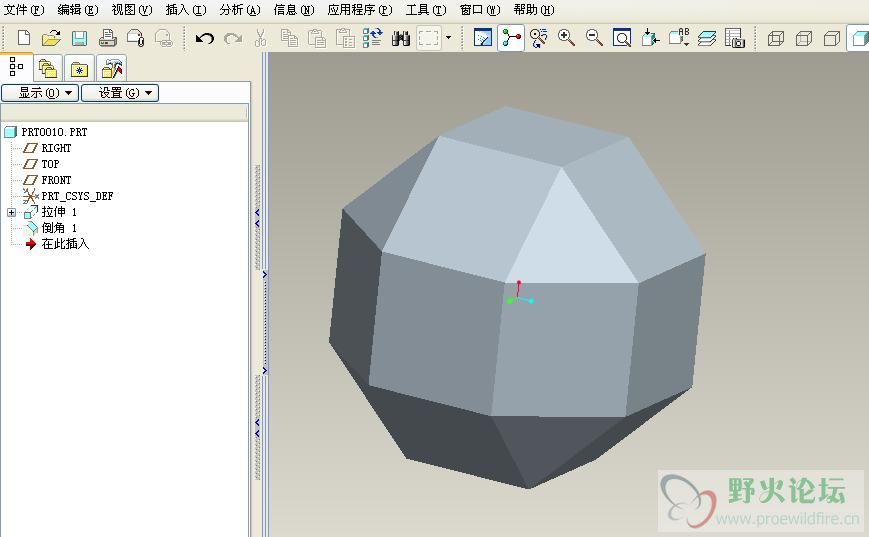
Task: Zoom in with the plus magnifier
Action: (566, 38)
